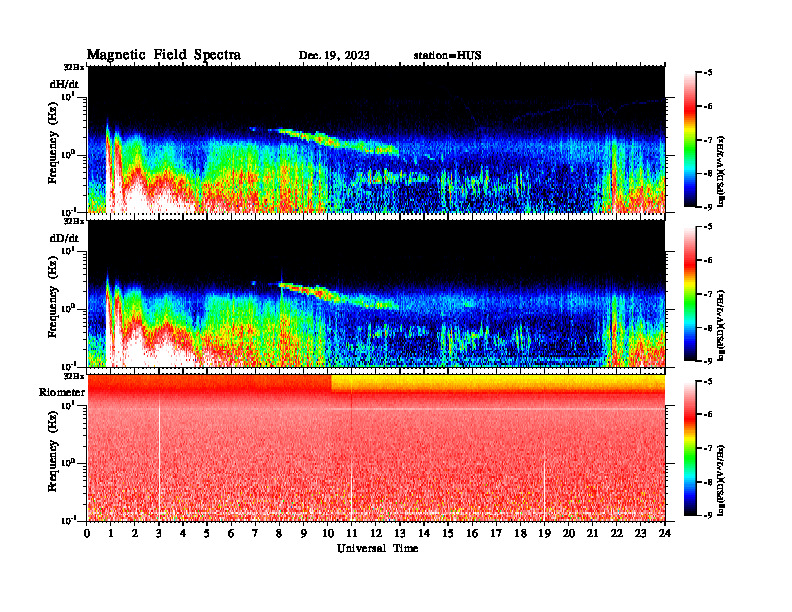Click hour 22 on the time axis
The image size is (792, 612).
tap(616, 533)
